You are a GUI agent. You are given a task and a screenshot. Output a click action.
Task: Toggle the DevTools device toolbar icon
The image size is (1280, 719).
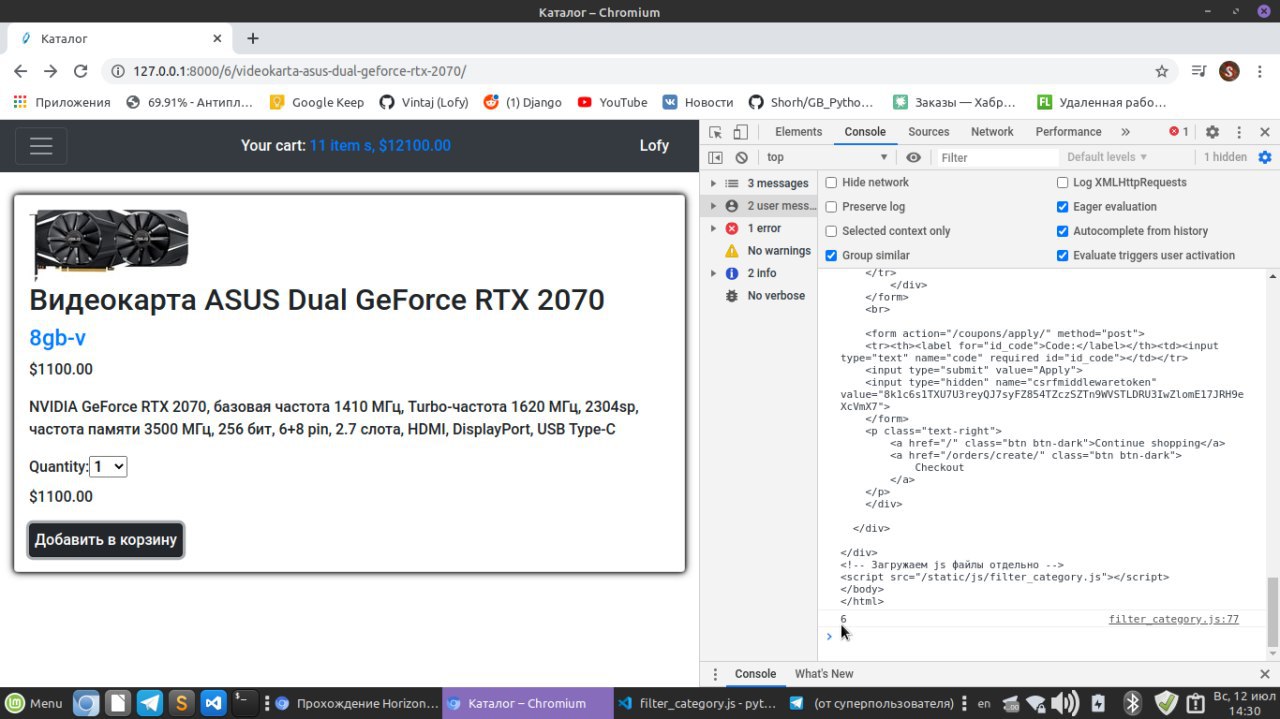click(x=740, y=132)
